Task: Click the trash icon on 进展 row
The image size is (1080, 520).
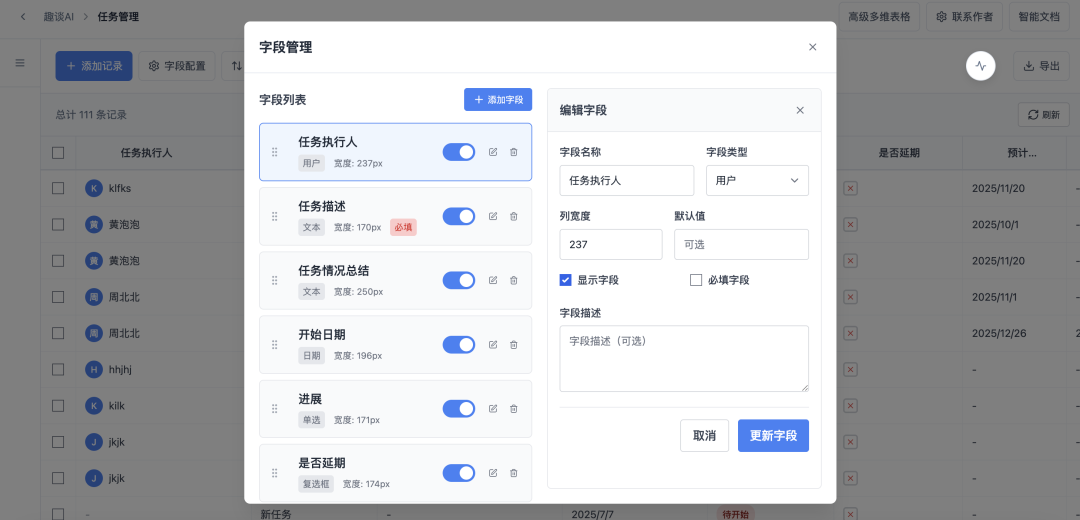Action: click(514, 408)
